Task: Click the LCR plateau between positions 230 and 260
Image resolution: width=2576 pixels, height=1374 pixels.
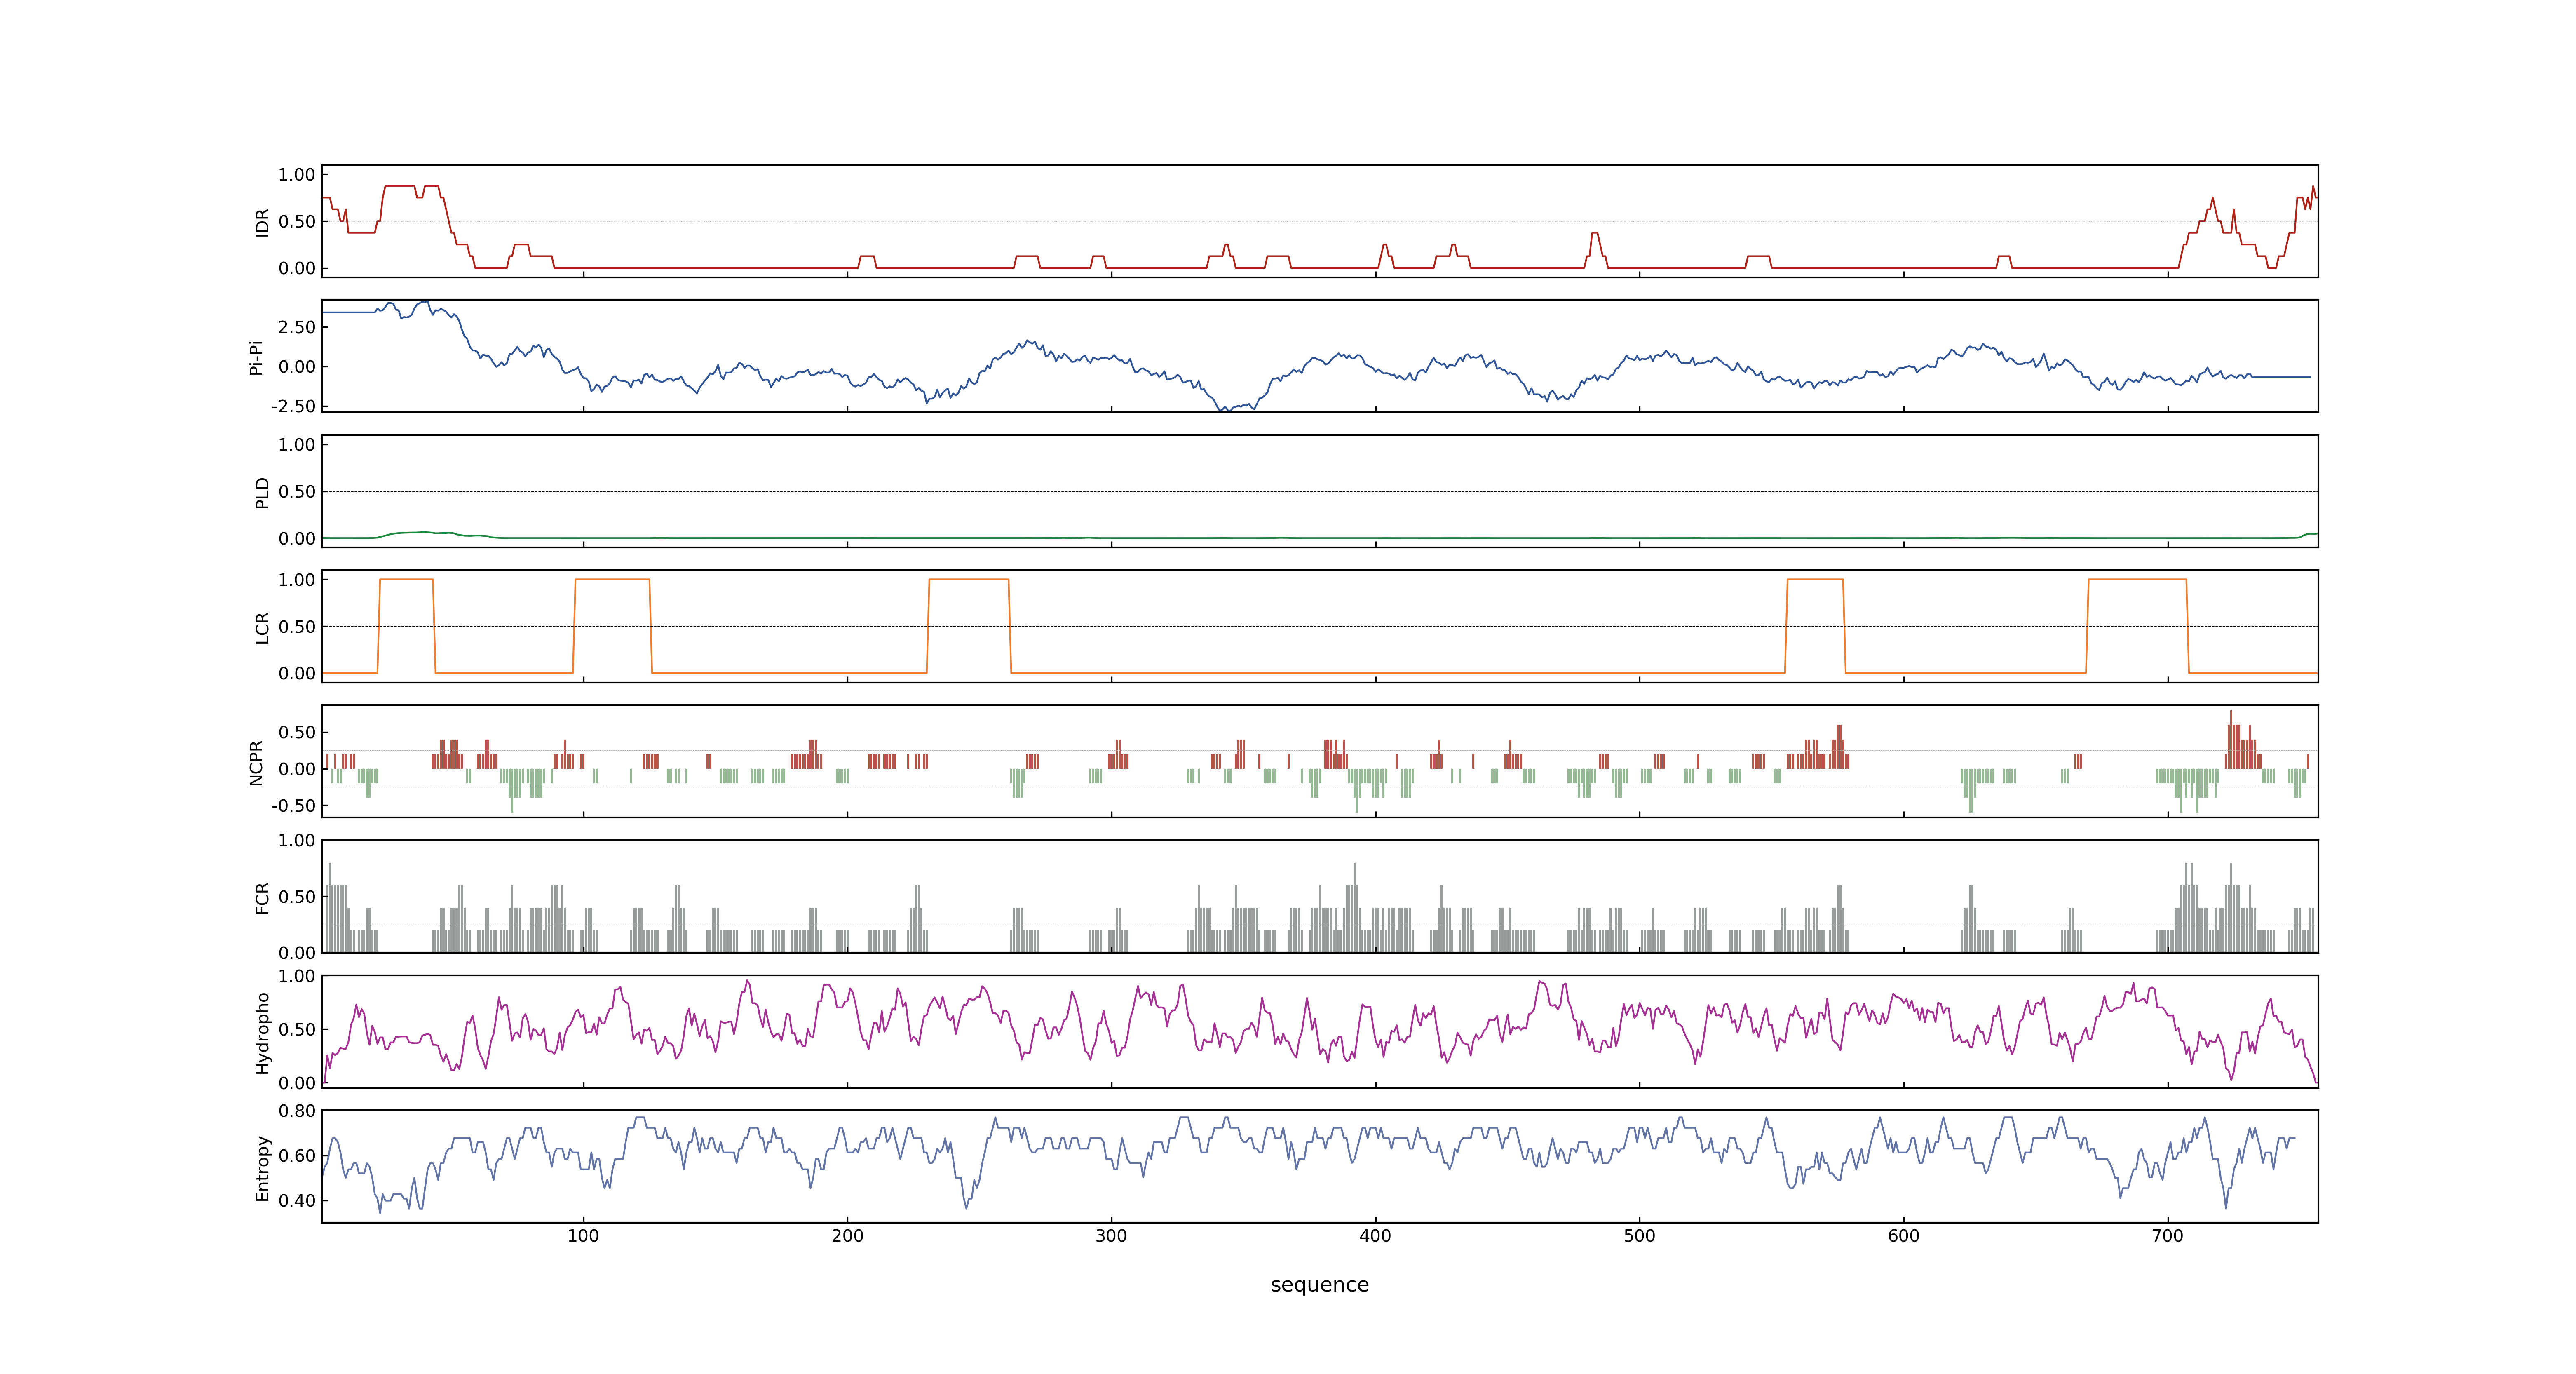Action: click(969, 580)
